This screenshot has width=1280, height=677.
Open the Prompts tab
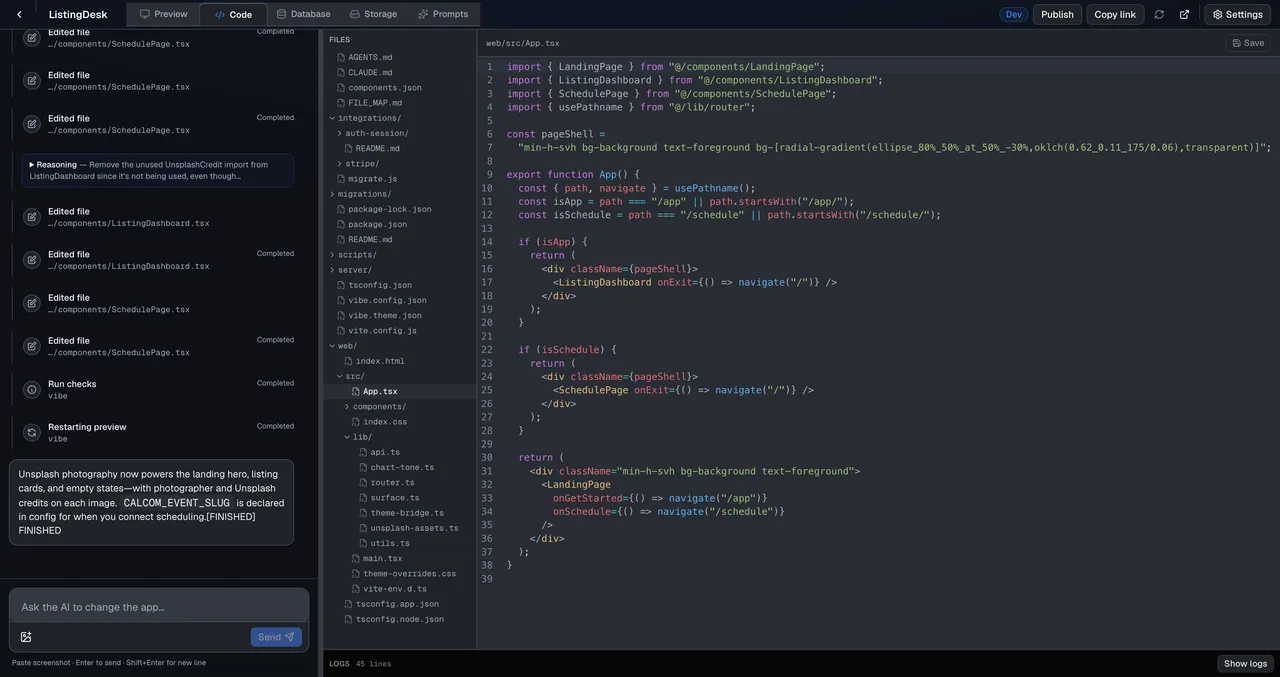443,14
